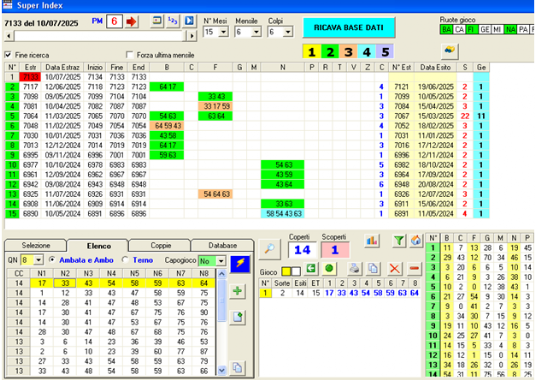This screenshot has width=535, height=380.
Task: Click the magnifying glass search icon
Action: click(x=270, y=249)
